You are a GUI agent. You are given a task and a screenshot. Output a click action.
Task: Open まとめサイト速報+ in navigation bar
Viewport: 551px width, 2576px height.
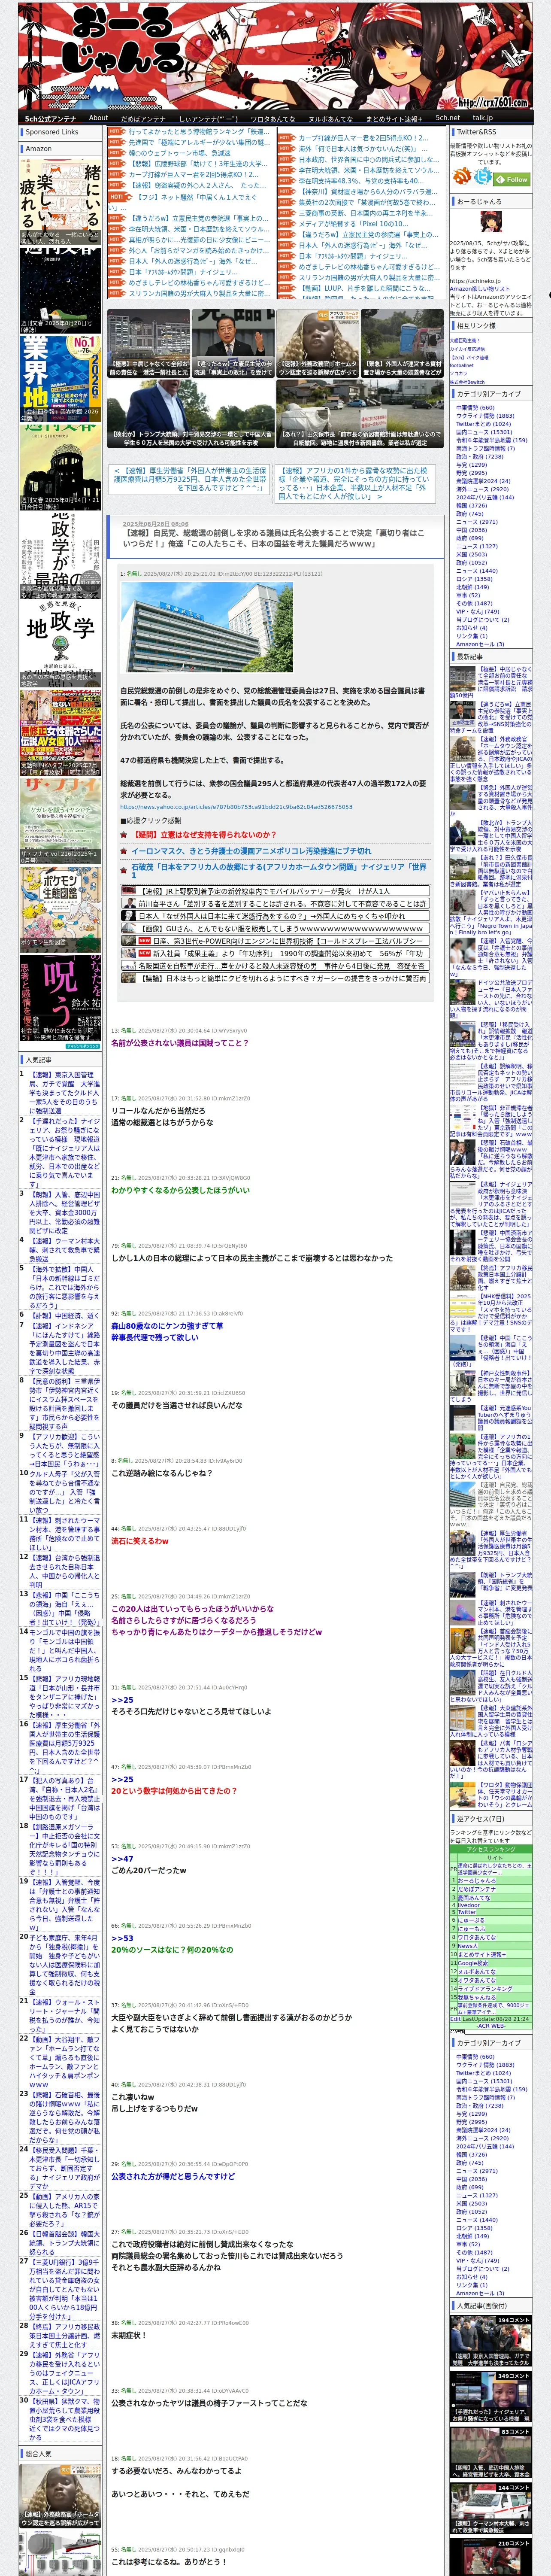[394, 118]
